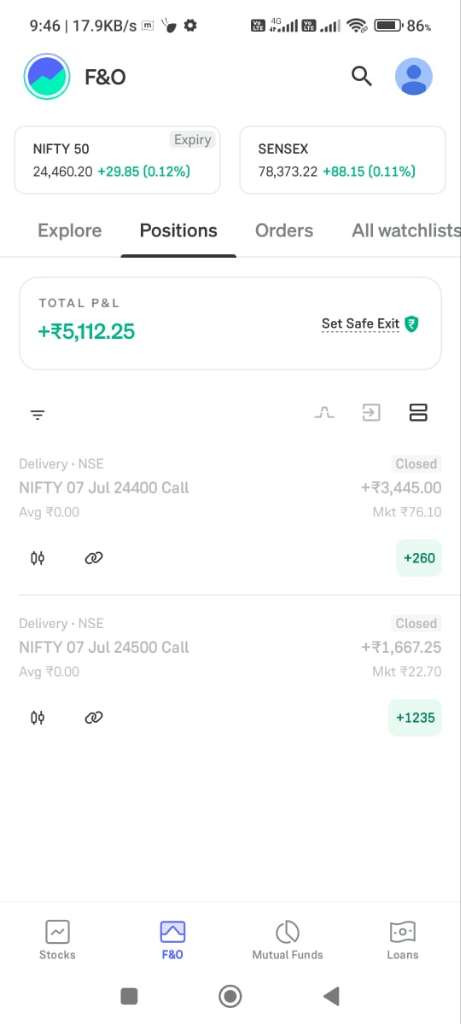This screenshot has height=1024, width=461.
Task: Switch to the Orders tab
Action: 284,231
